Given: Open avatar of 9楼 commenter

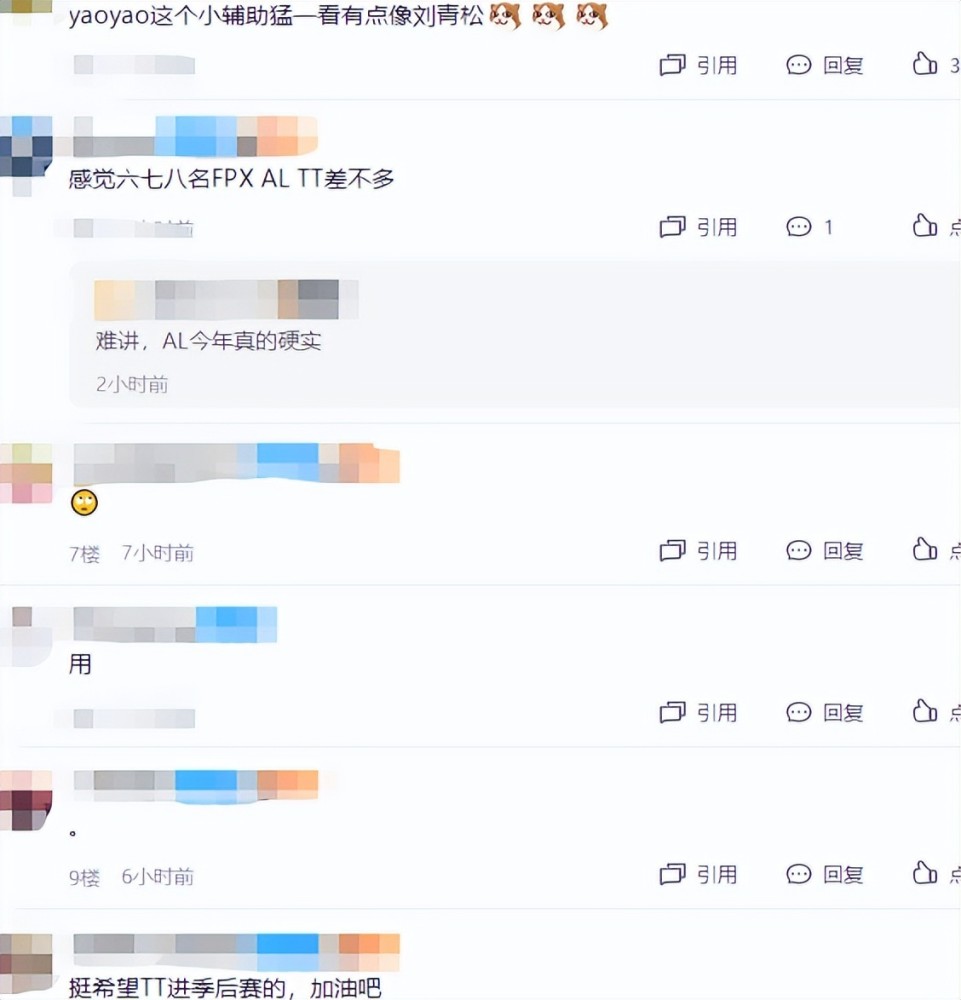Looking at the screenshot, I should pyautogui.click(x=26, y=800).
